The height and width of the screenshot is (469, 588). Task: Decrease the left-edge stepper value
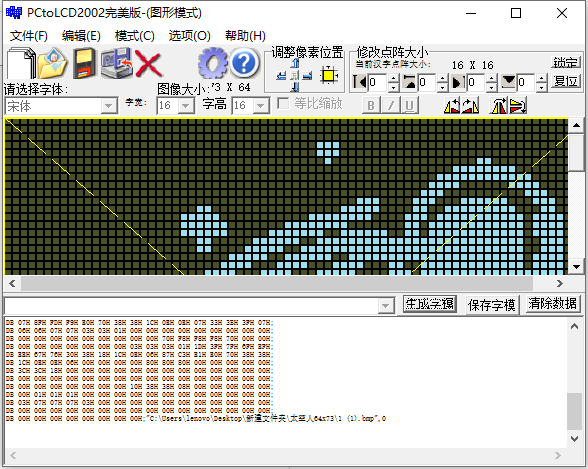pos(393,87)
